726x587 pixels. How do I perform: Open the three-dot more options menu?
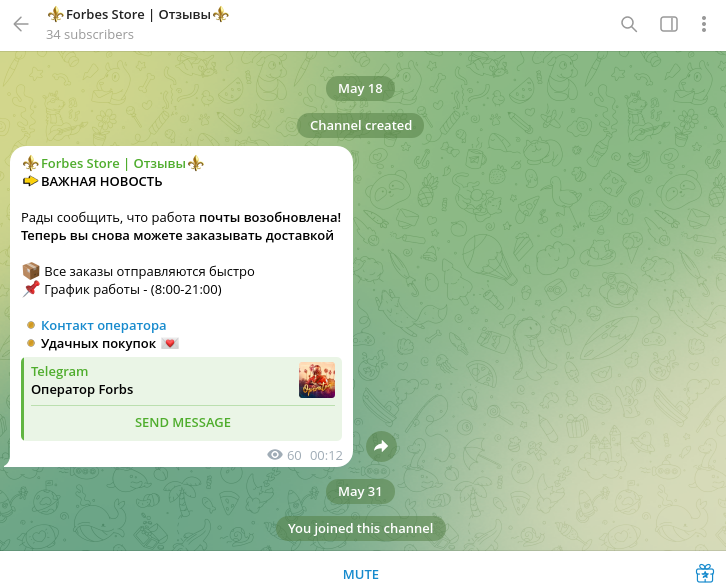pos(704,24)
